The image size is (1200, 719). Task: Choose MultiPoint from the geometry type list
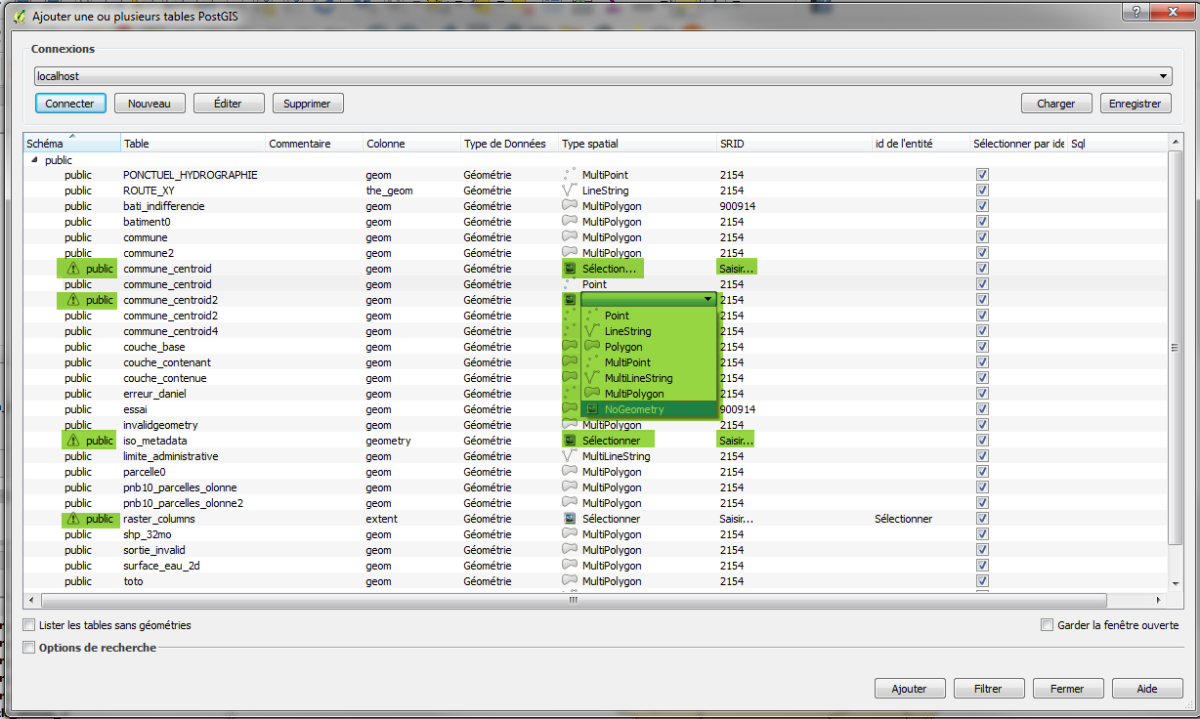pos(628,362)
